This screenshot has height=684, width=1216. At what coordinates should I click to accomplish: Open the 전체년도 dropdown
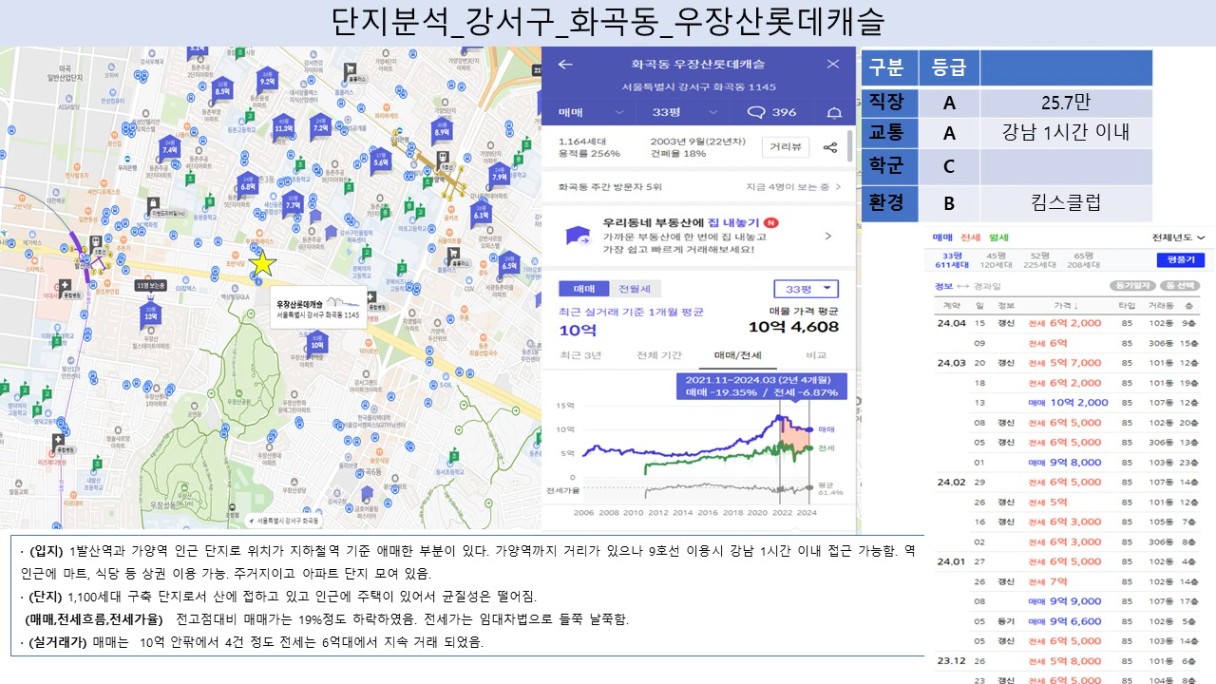1179,238
